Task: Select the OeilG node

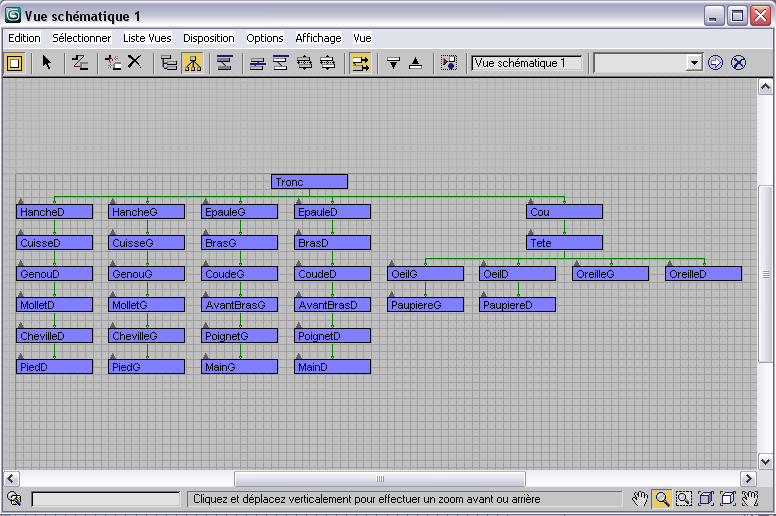Action: point(426,274)
